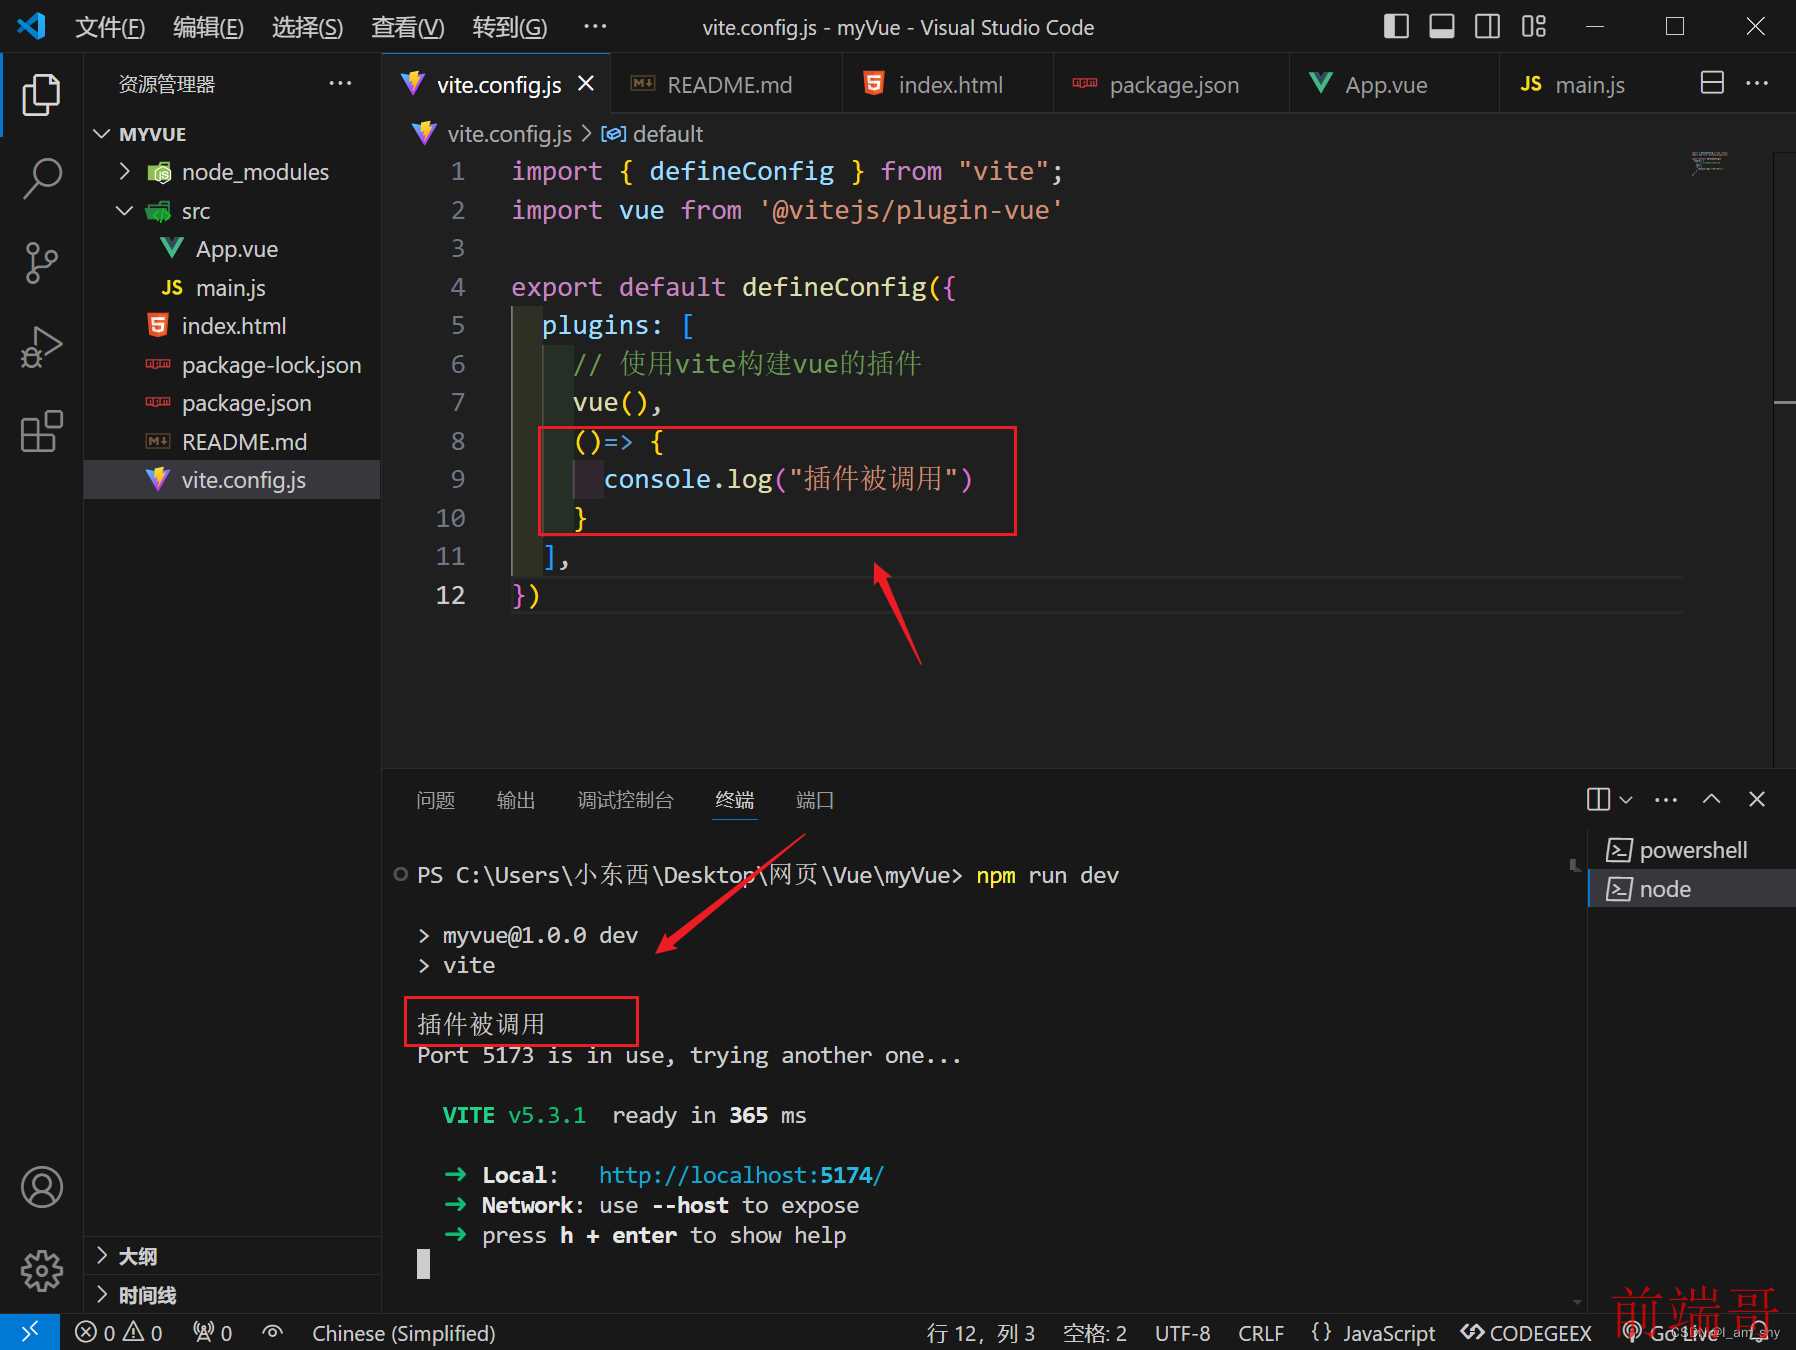Viewport: 1796px width, 1350px height.
Task: Click vite.config.js breadcrumb segment
Action: (x=509, y=134)
